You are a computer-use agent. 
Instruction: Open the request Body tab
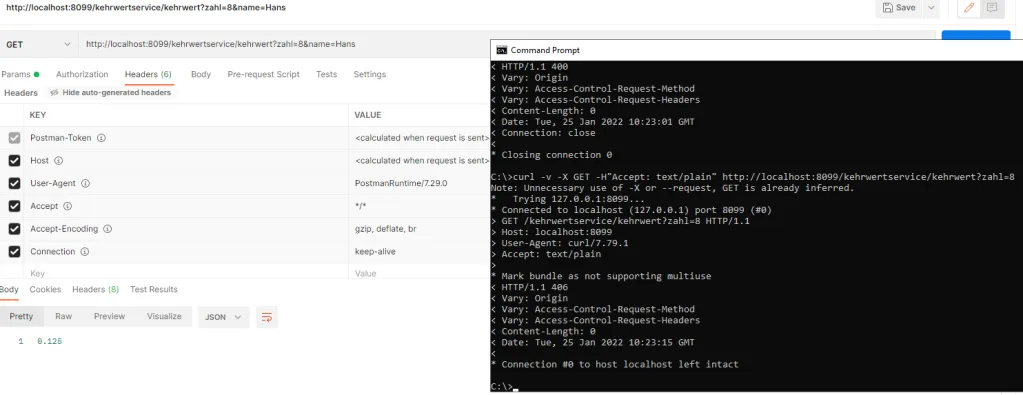pos(201,74)
